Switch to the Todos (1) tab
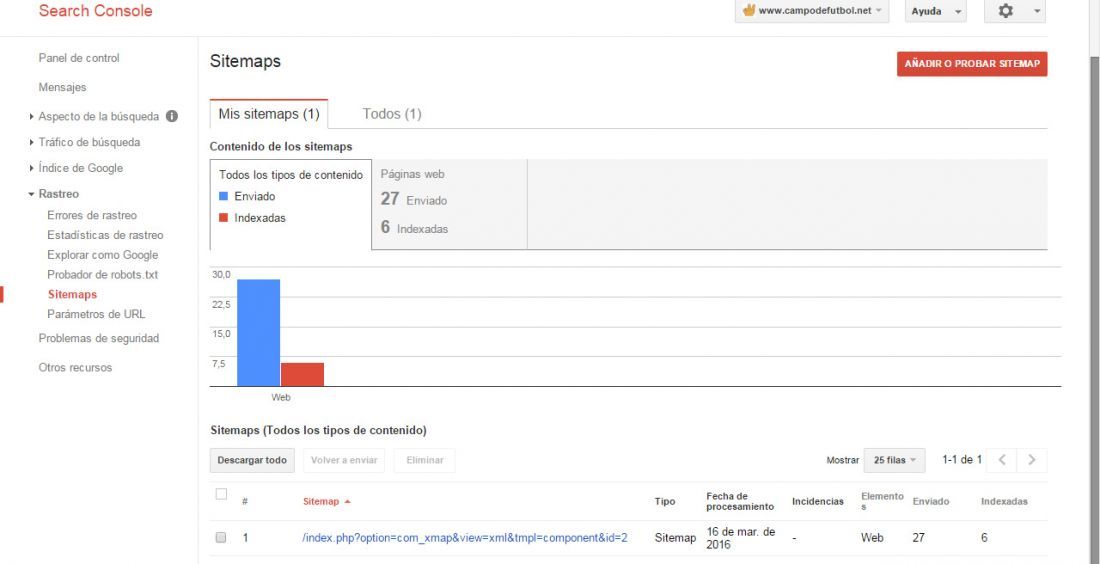This screenshot has width=1100, height=564. pos(391,114)
